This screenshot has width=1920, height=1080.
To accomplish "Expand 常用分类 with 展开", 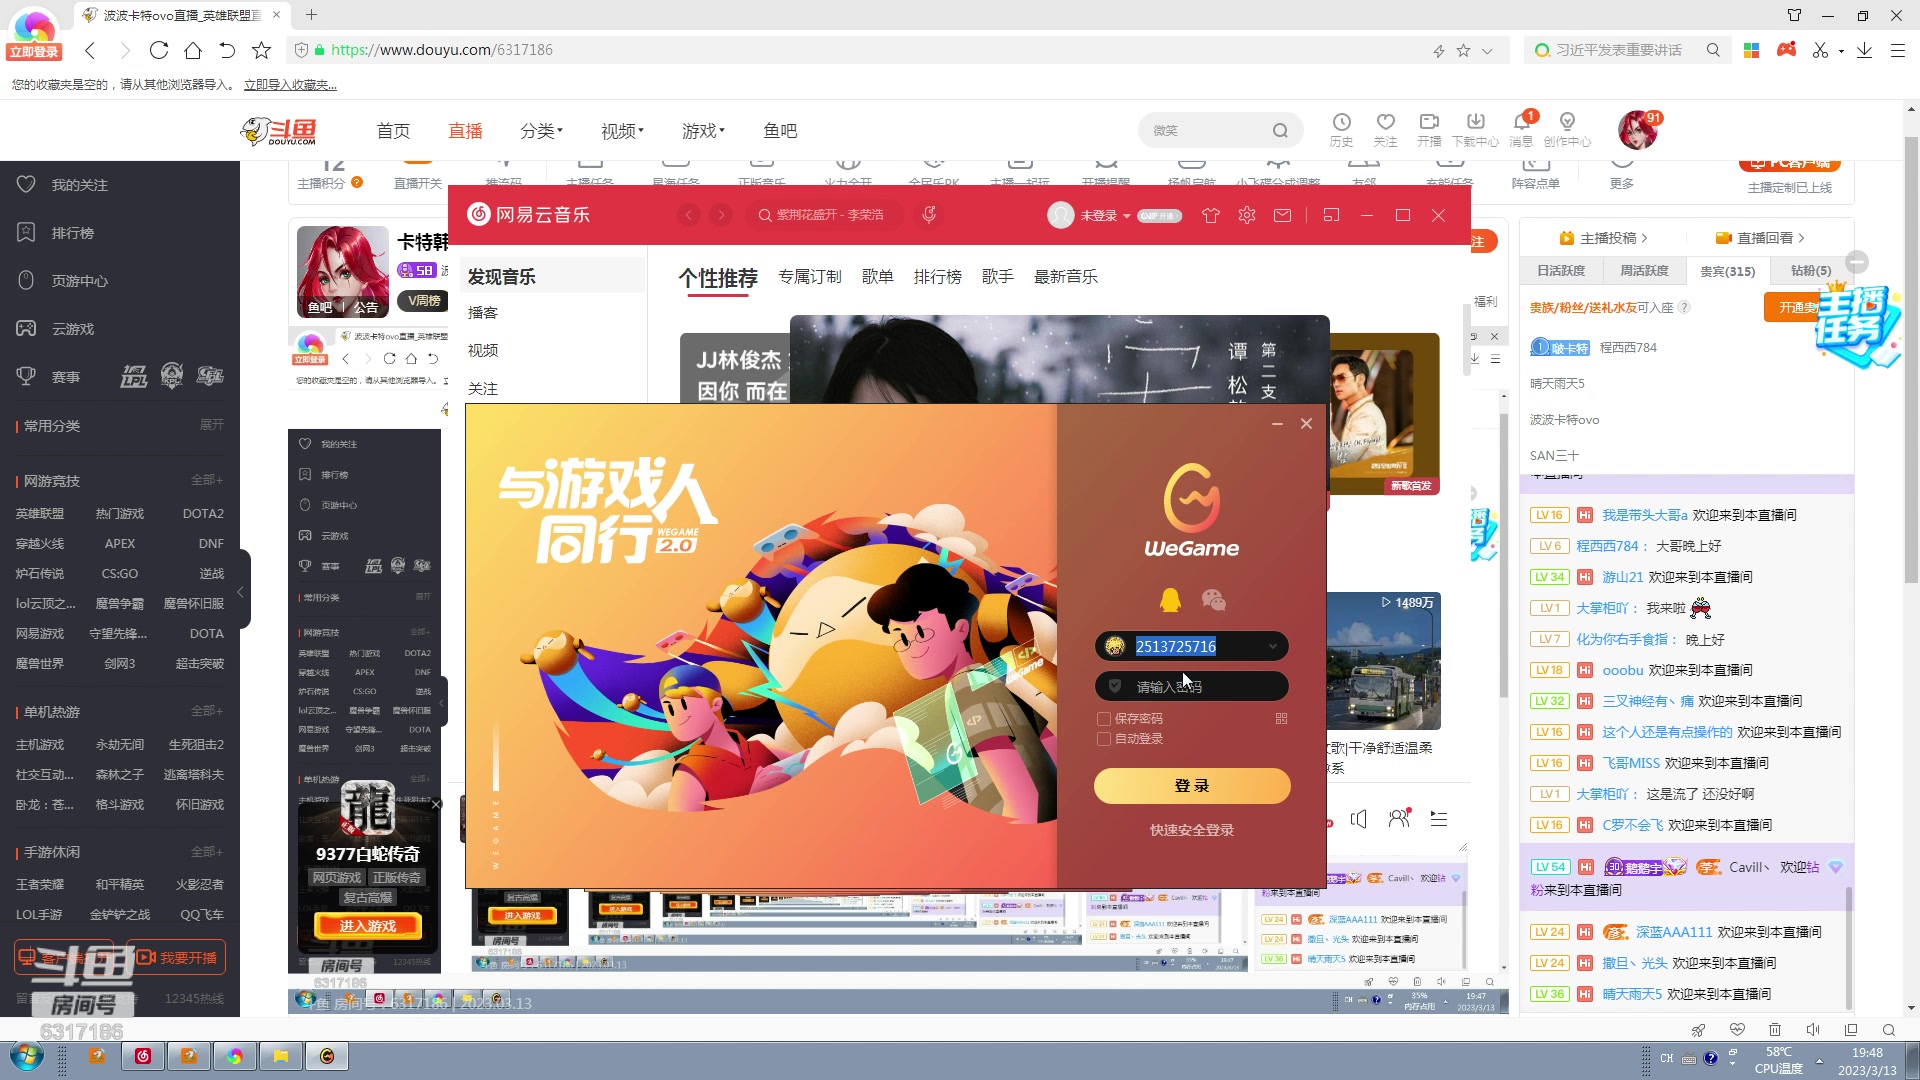I will (x=211, y=425).
